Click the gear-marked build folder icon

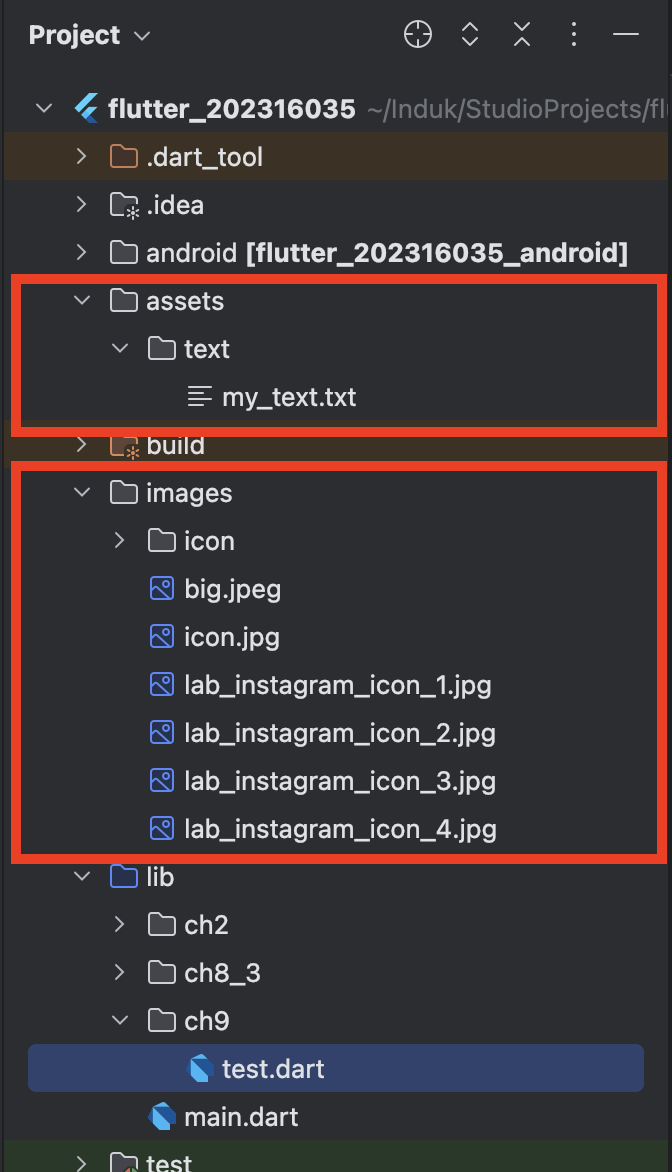[124, 444]
